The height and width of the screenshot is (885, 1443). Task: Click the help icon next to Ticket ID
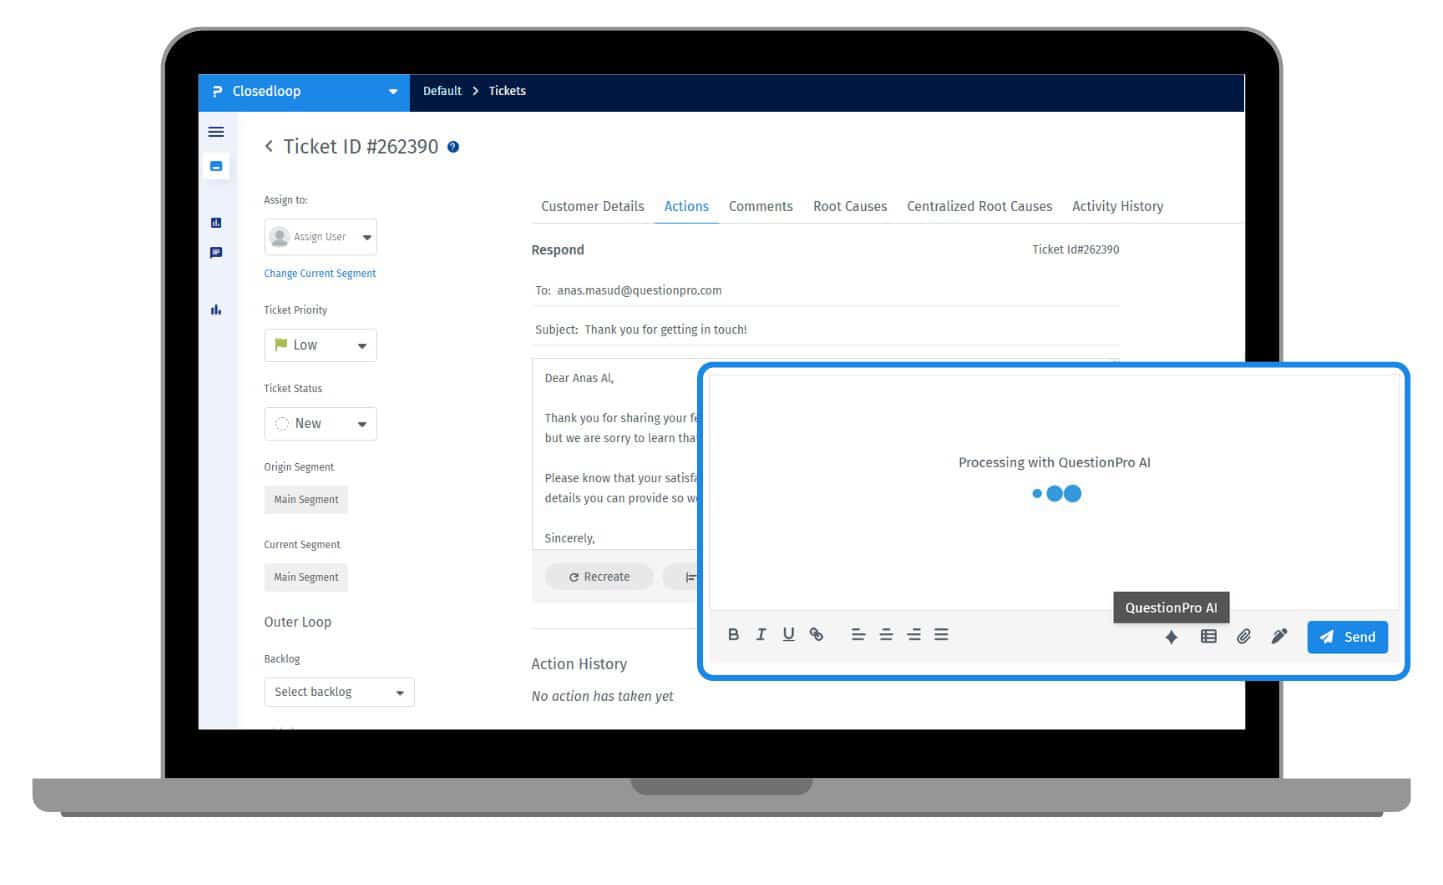pos(453,147)
